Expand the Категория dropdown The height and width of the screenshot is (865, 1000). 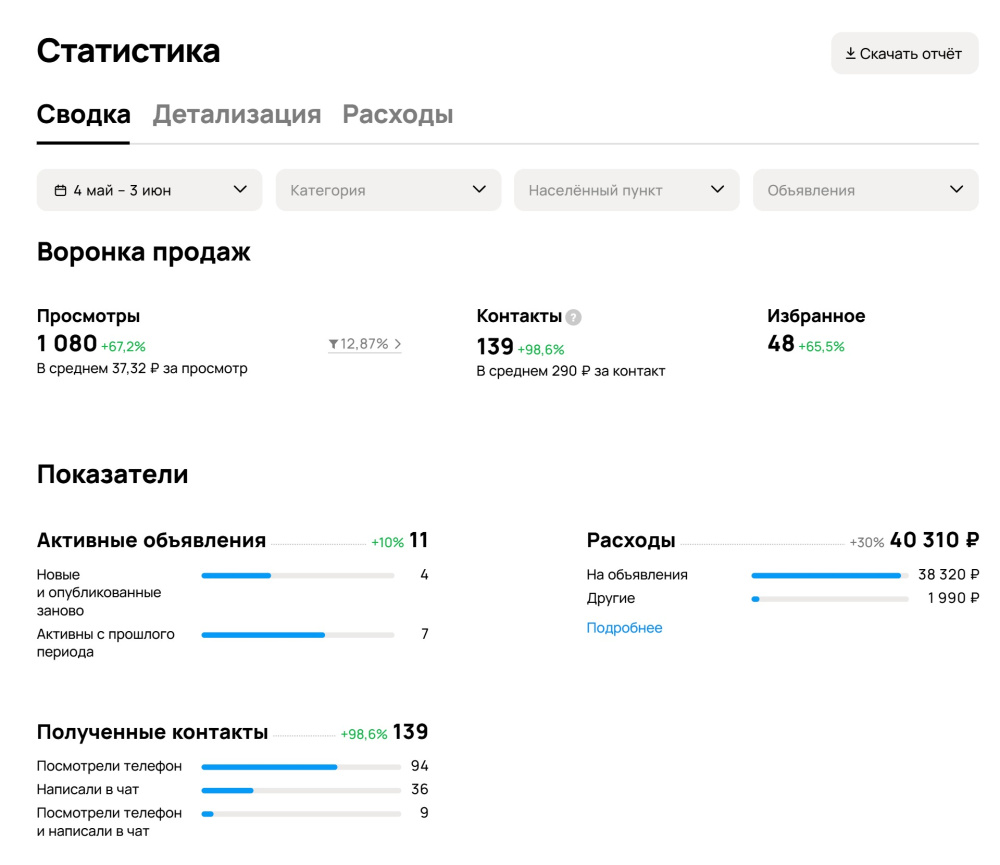point(388,190)
